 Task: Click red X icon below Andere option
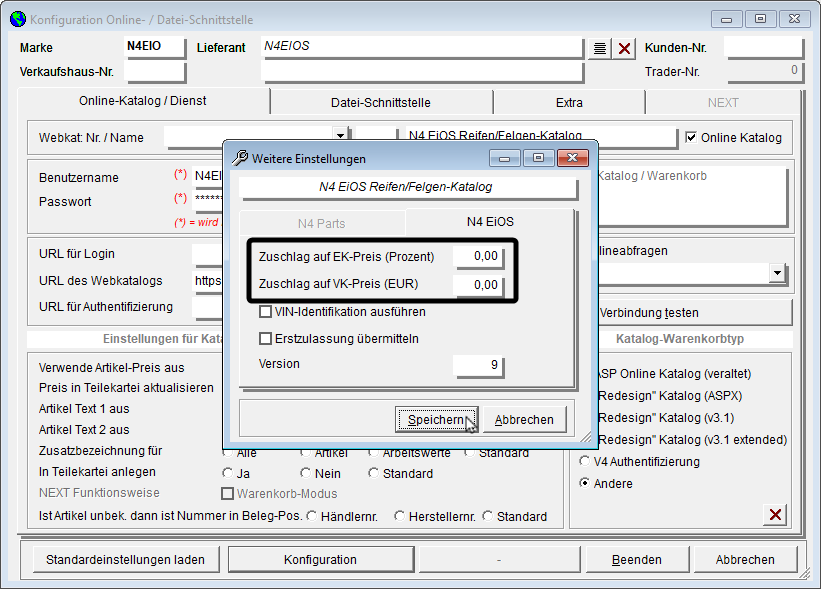point(775,515)
